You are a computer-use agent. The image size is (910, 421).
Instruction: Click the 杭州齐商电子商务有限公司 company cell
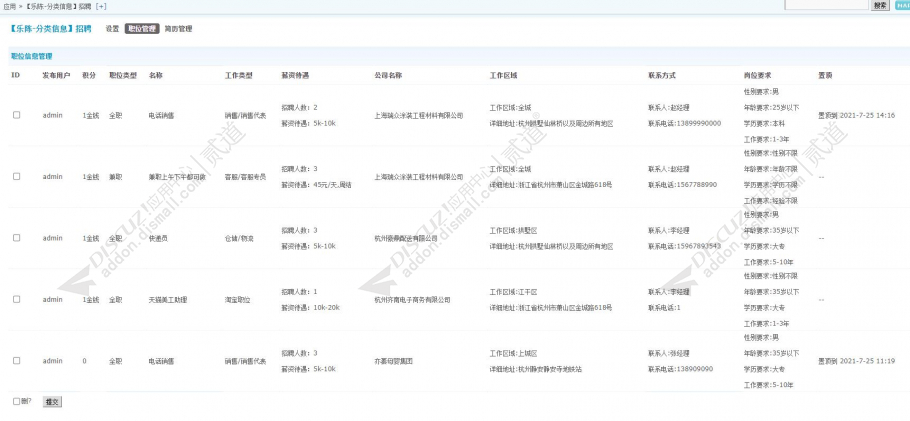pos(413,300)
